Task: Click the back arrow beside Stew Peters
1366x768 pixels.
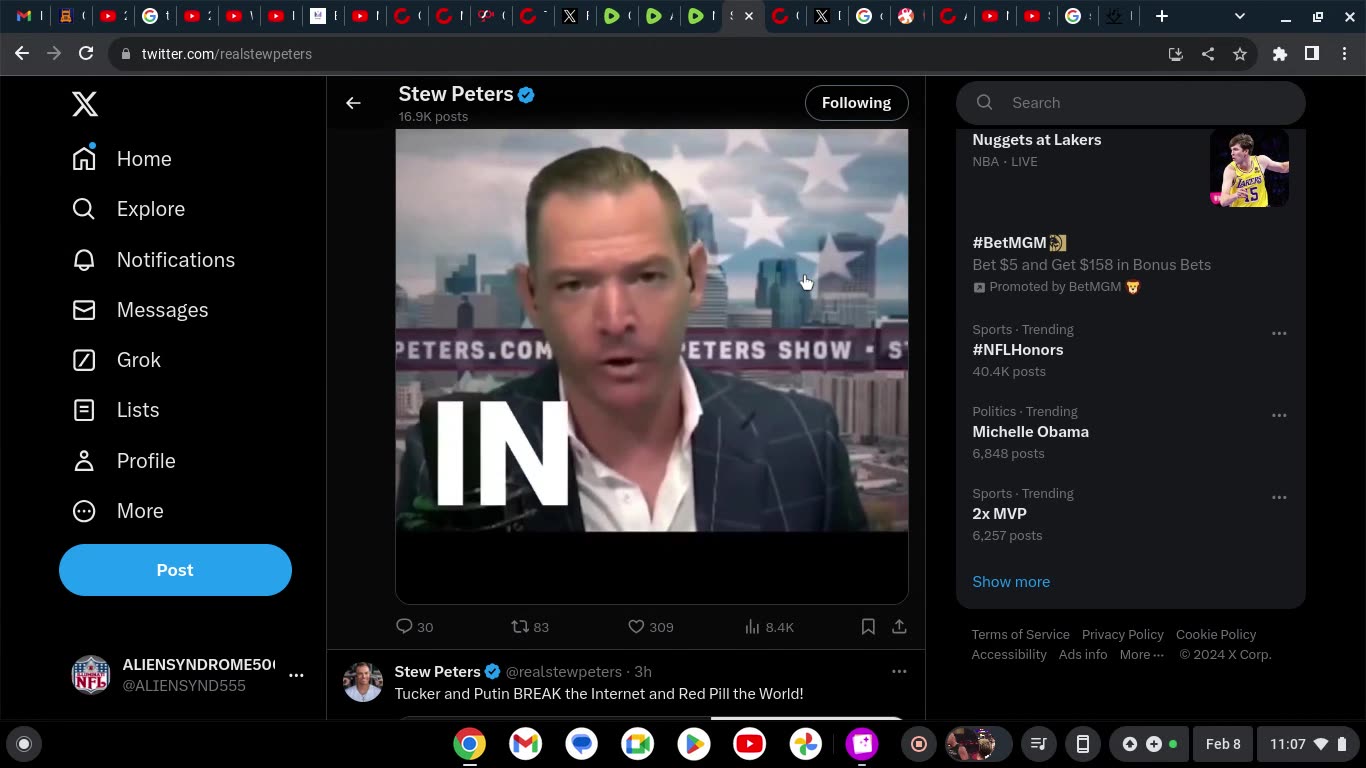Action: click(x=353, y=103)
